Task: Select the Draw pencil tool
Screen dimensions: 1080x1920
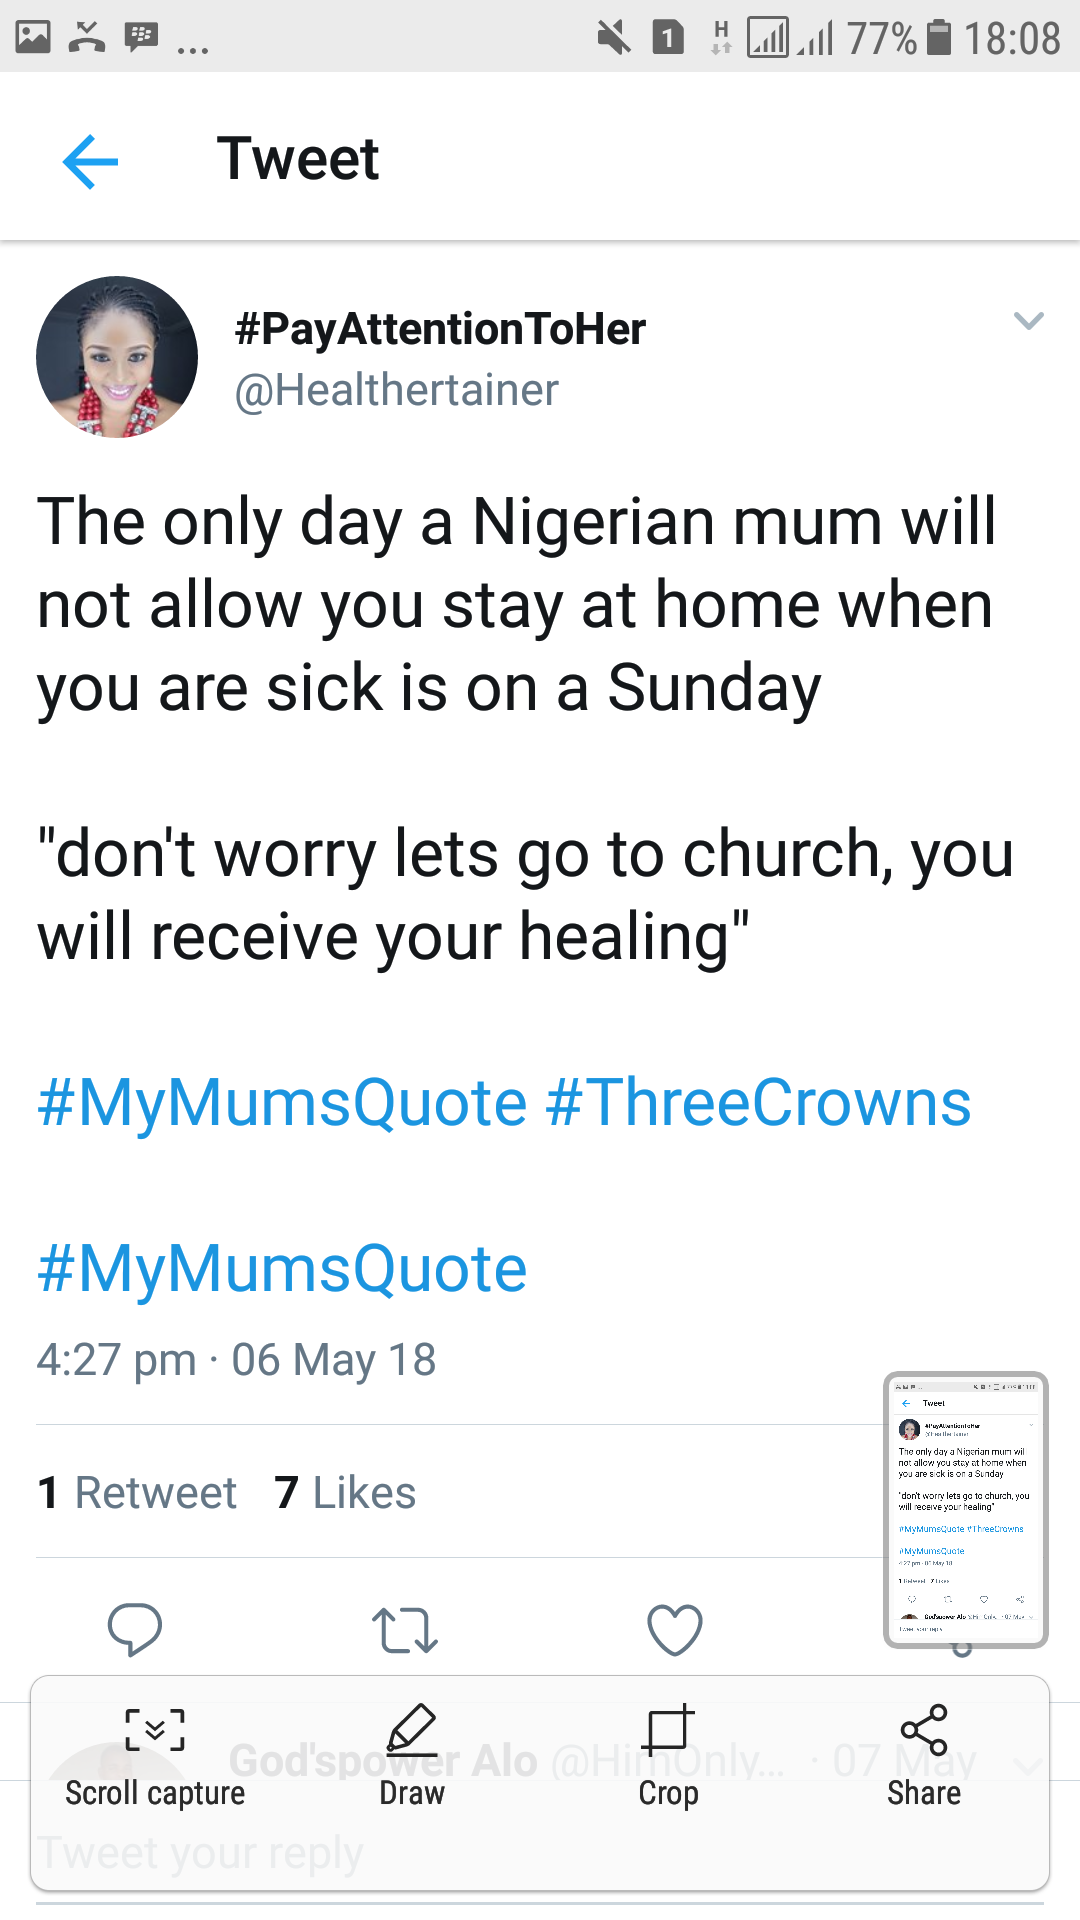Action: pyautogui.click(x=412, y=1755)
